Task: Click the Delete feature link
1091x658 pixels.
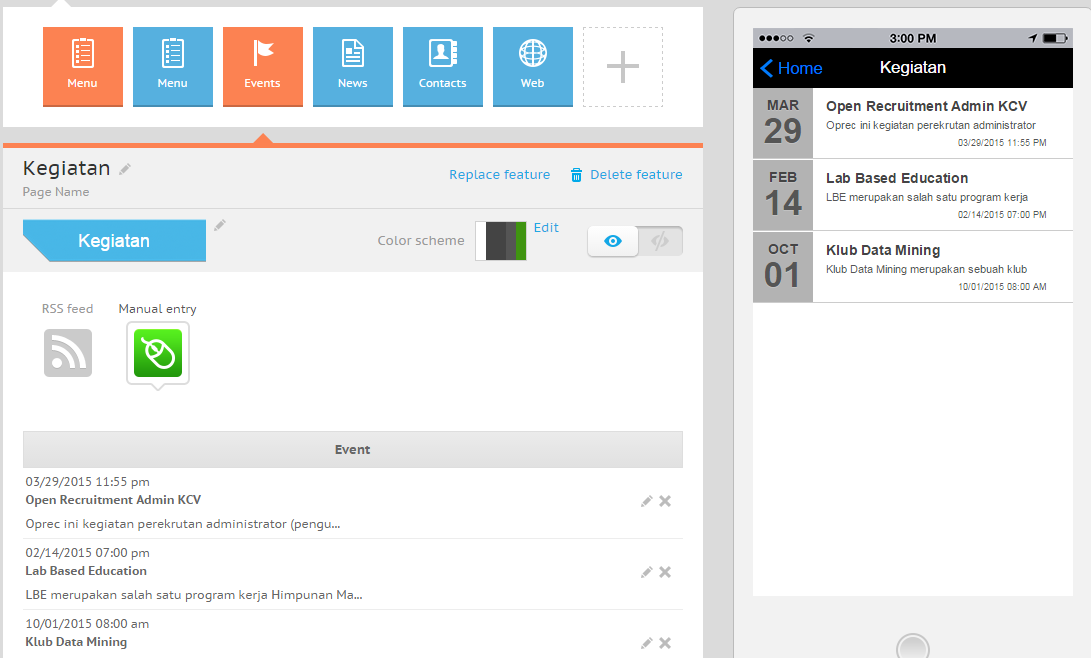Action: (636, 175)
